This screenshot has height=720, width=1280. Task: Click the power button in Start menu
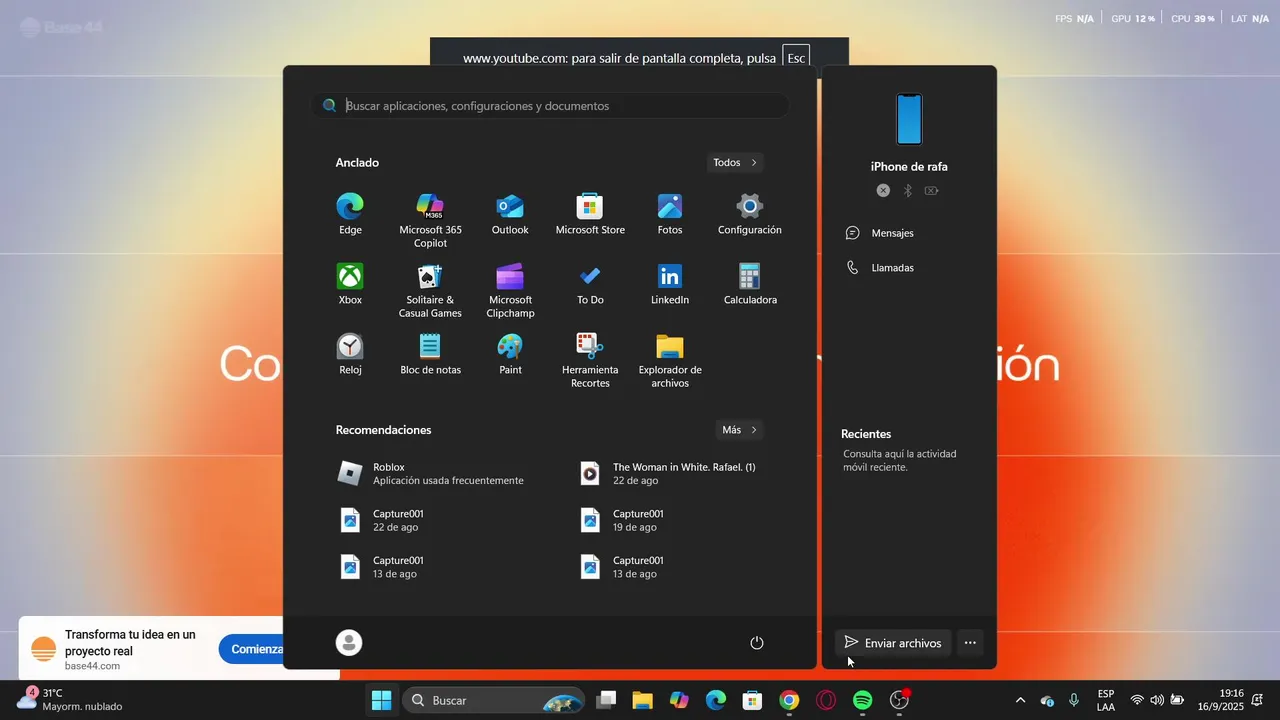point(757,643)
